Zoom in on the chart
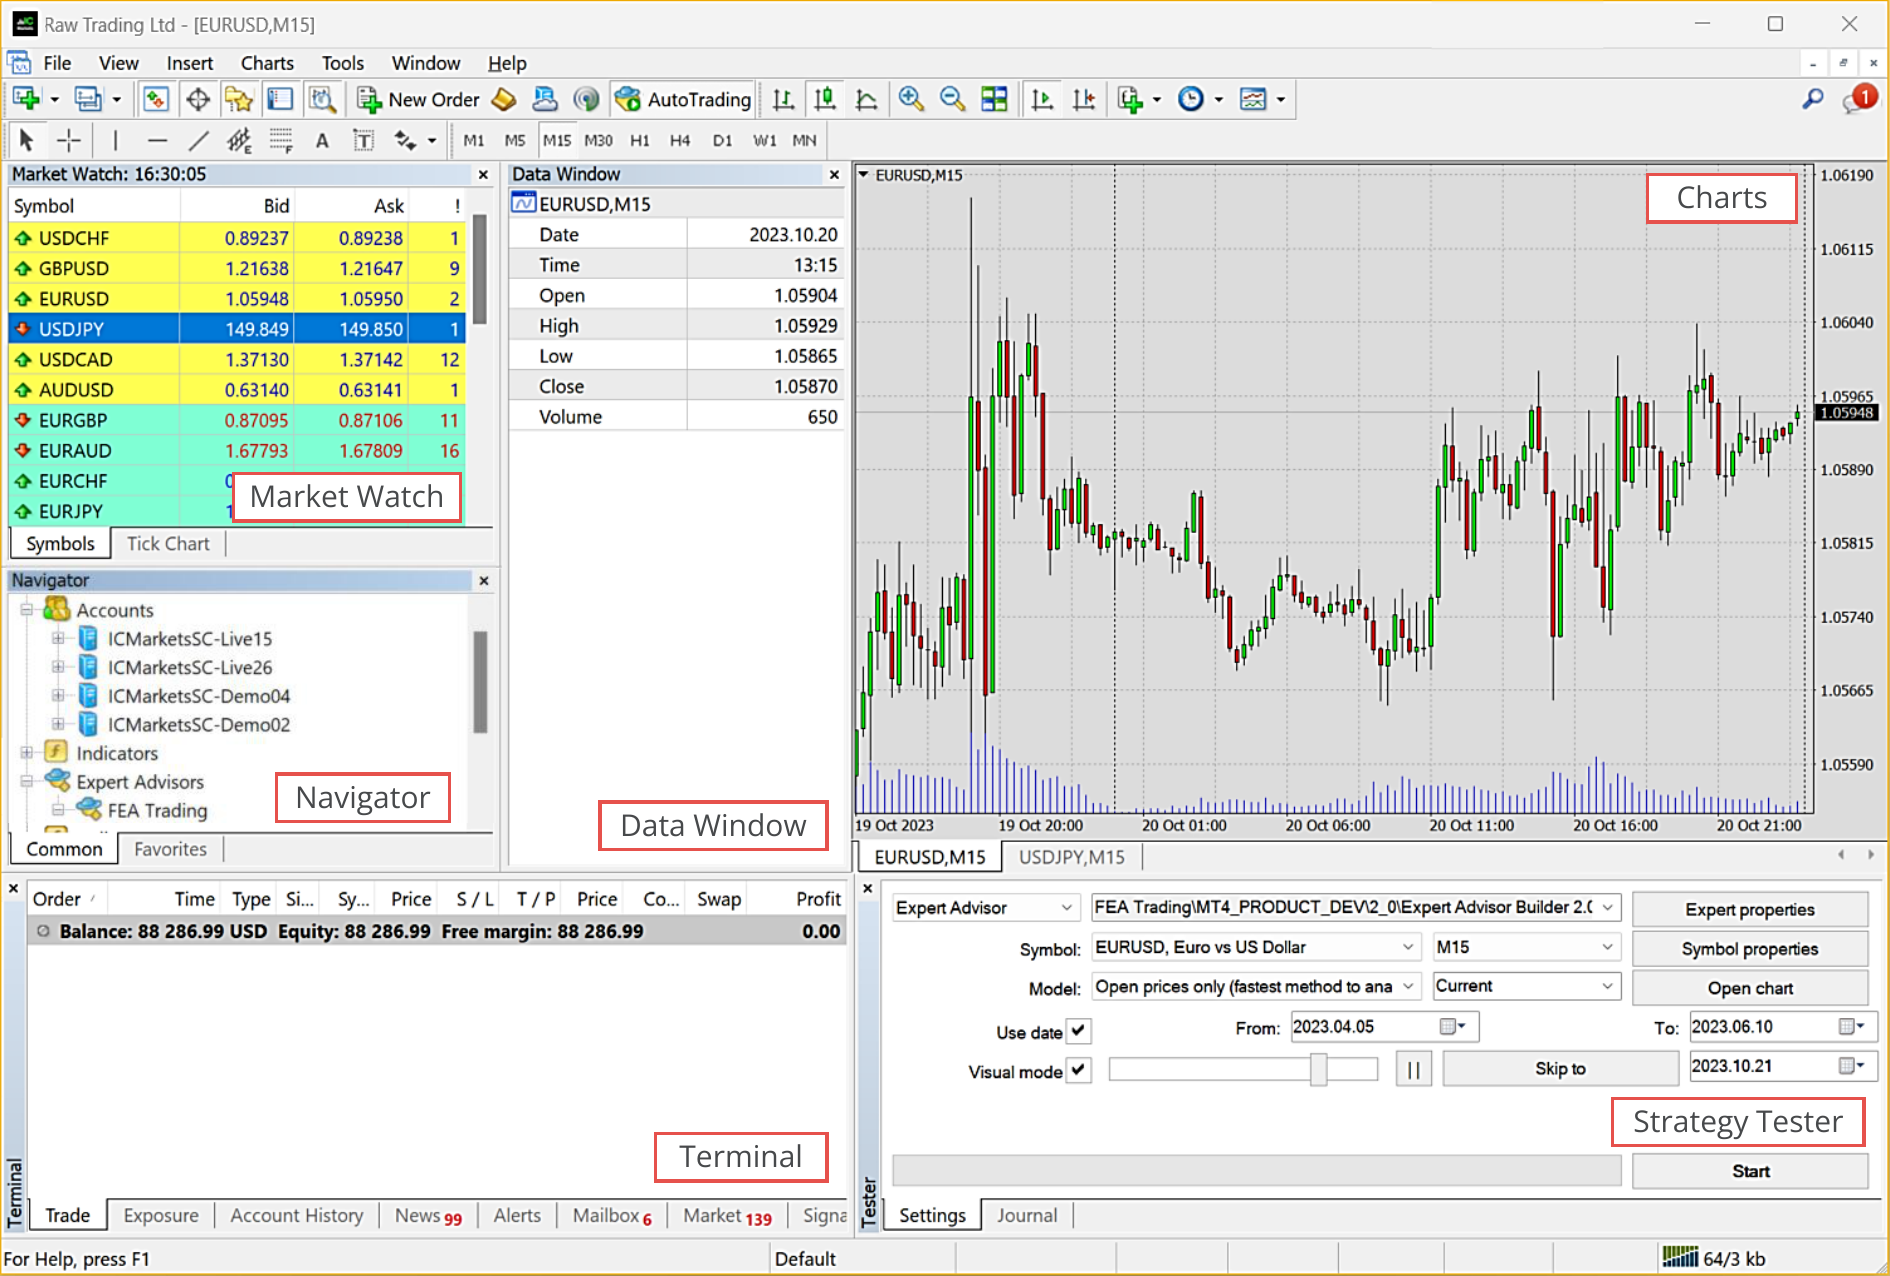This screenshot has height=1276, width=1890. click(910, 99)
